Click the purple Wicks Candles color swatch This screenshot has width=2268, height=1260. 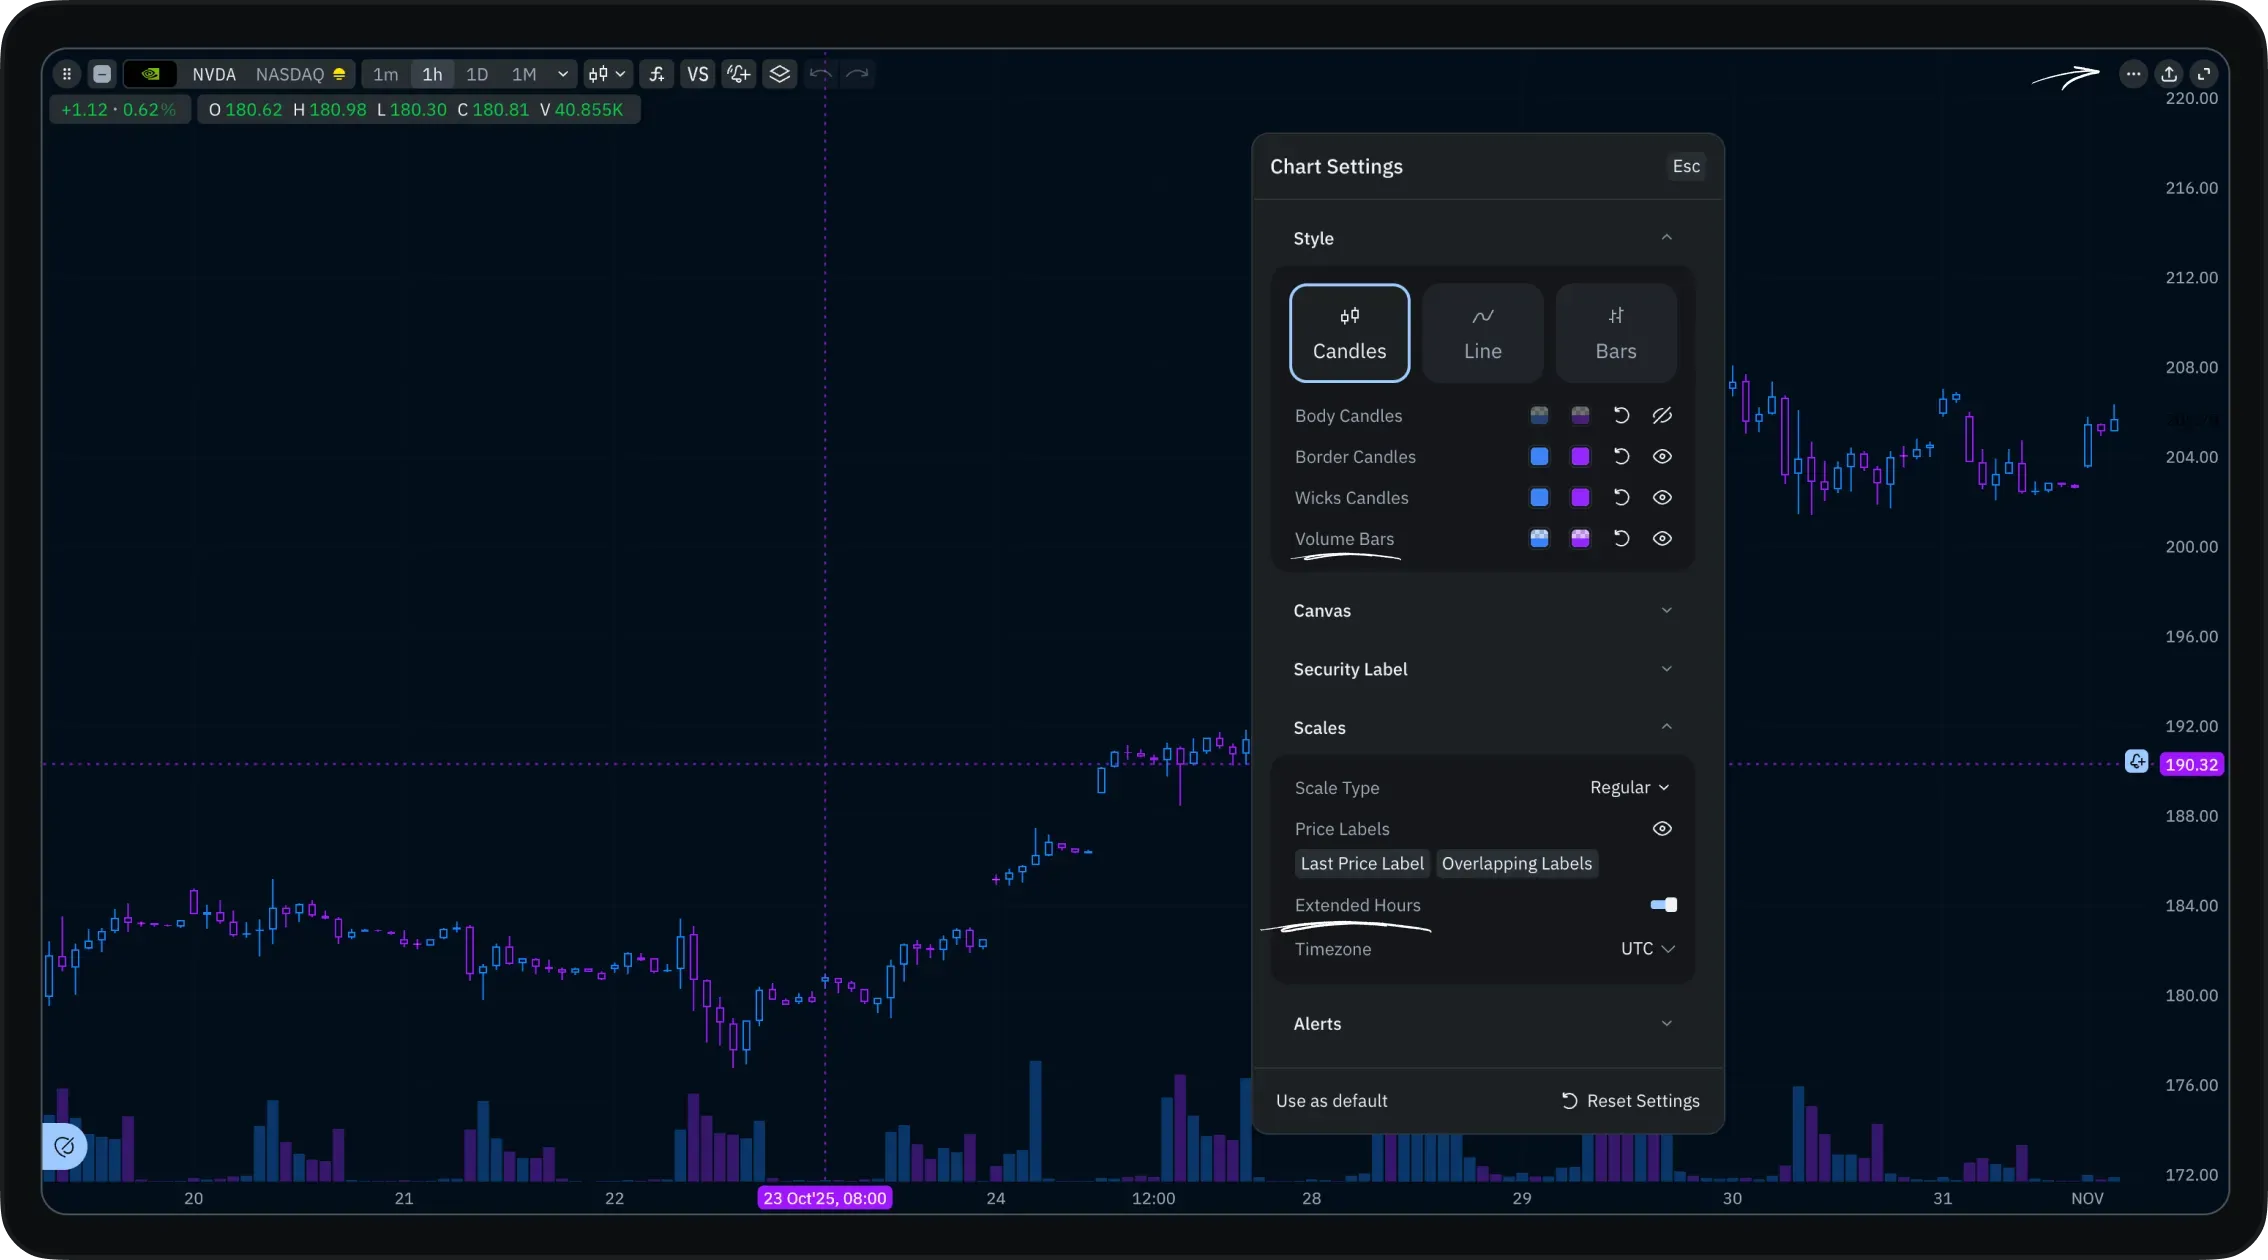coord(1580,498)
